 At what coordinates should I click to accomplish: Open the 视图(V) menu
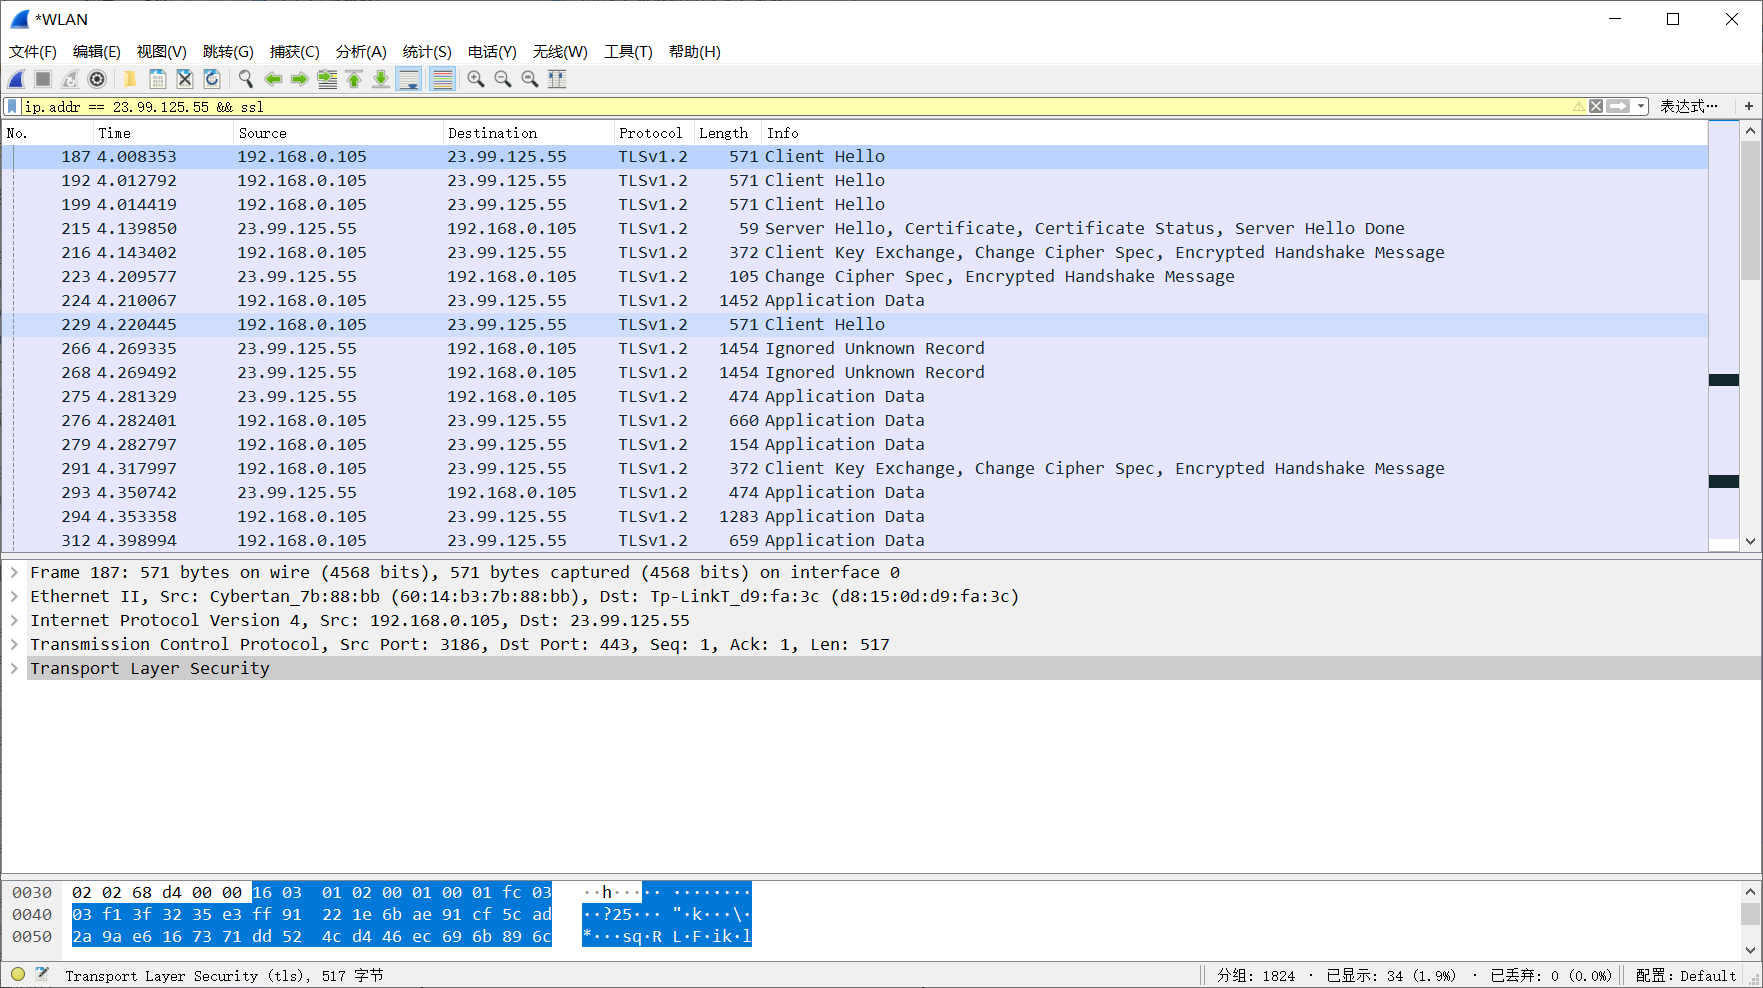[x=162, y=52]
